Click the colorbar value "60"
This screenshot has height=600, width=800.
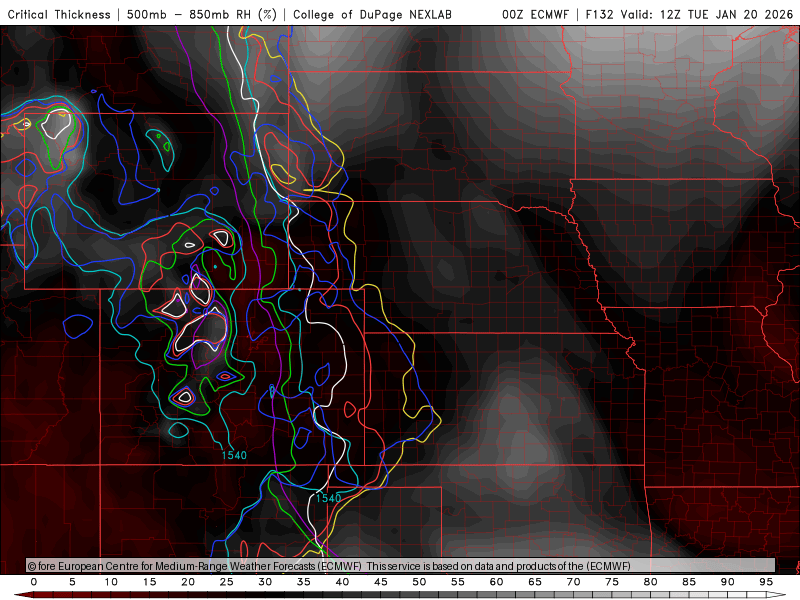coord(496,582)
